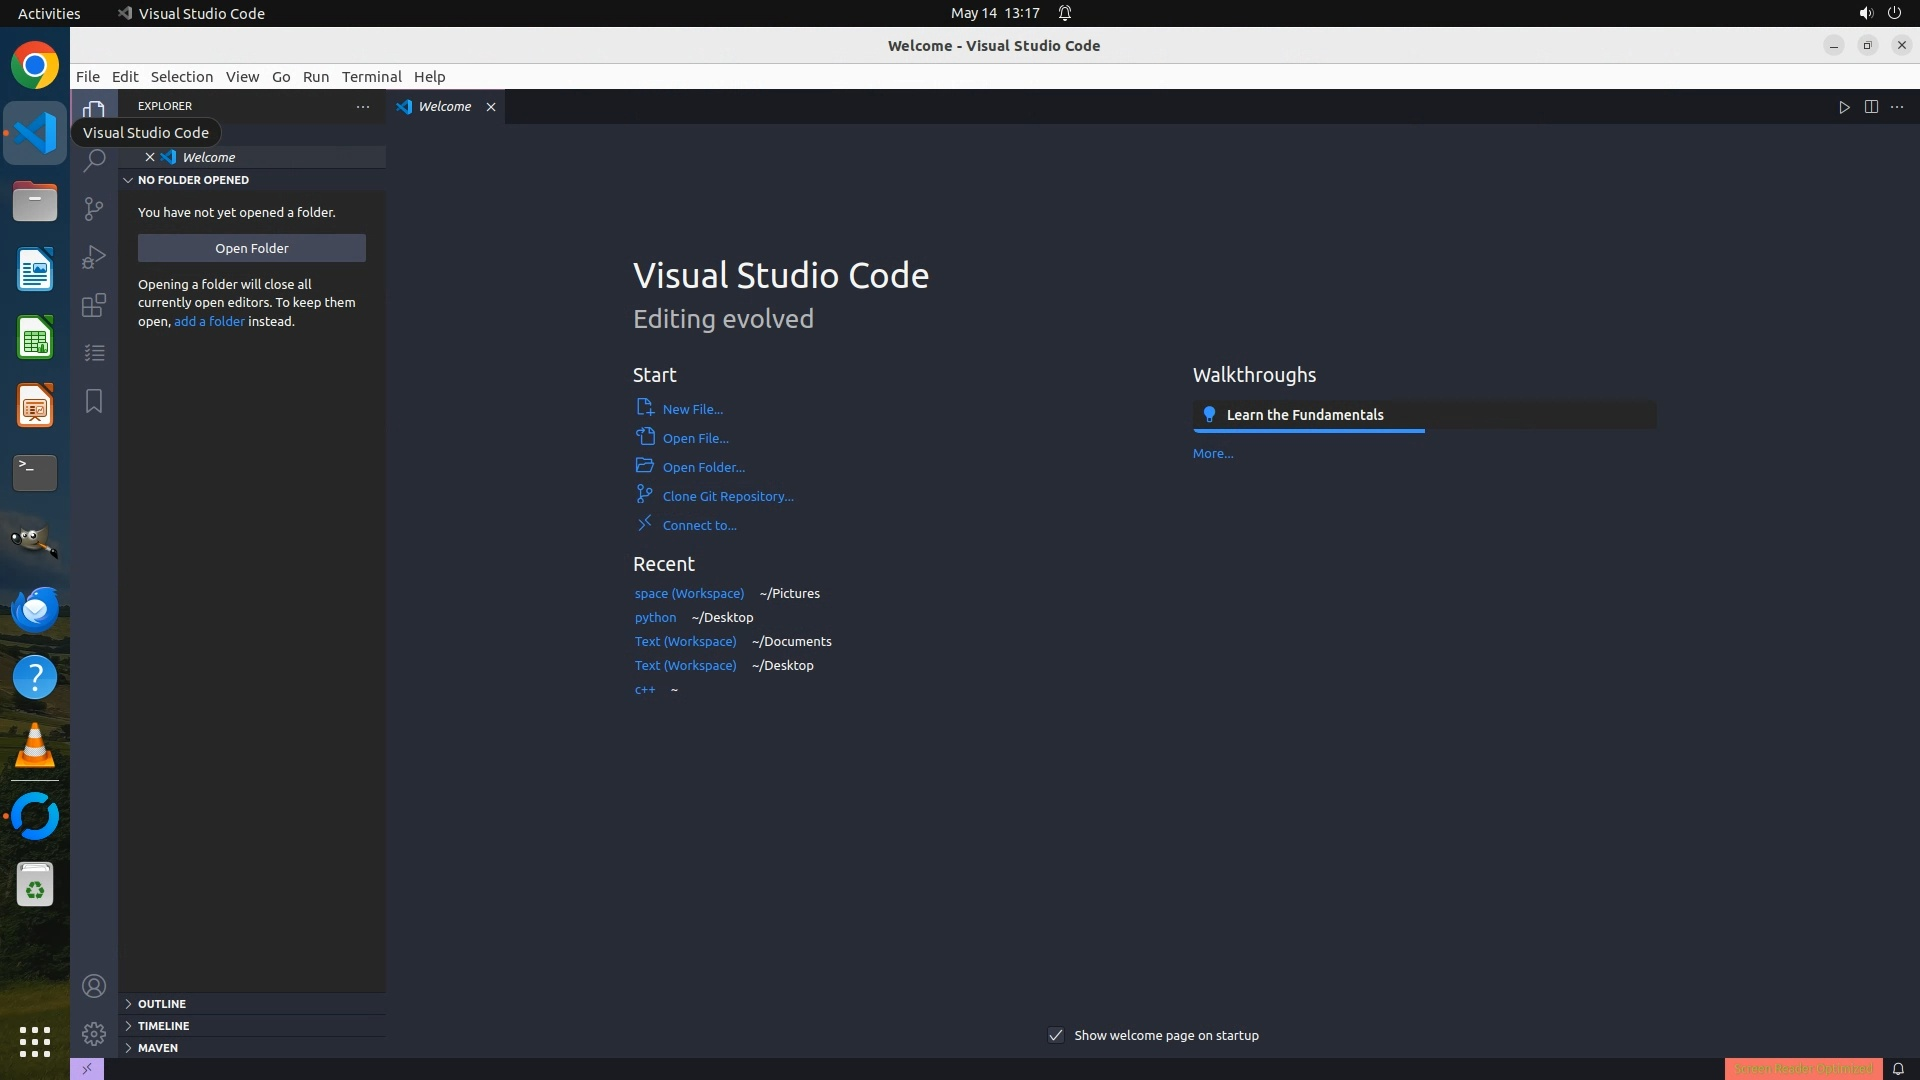Click the Clone Git Repository link

pos(727,496)
